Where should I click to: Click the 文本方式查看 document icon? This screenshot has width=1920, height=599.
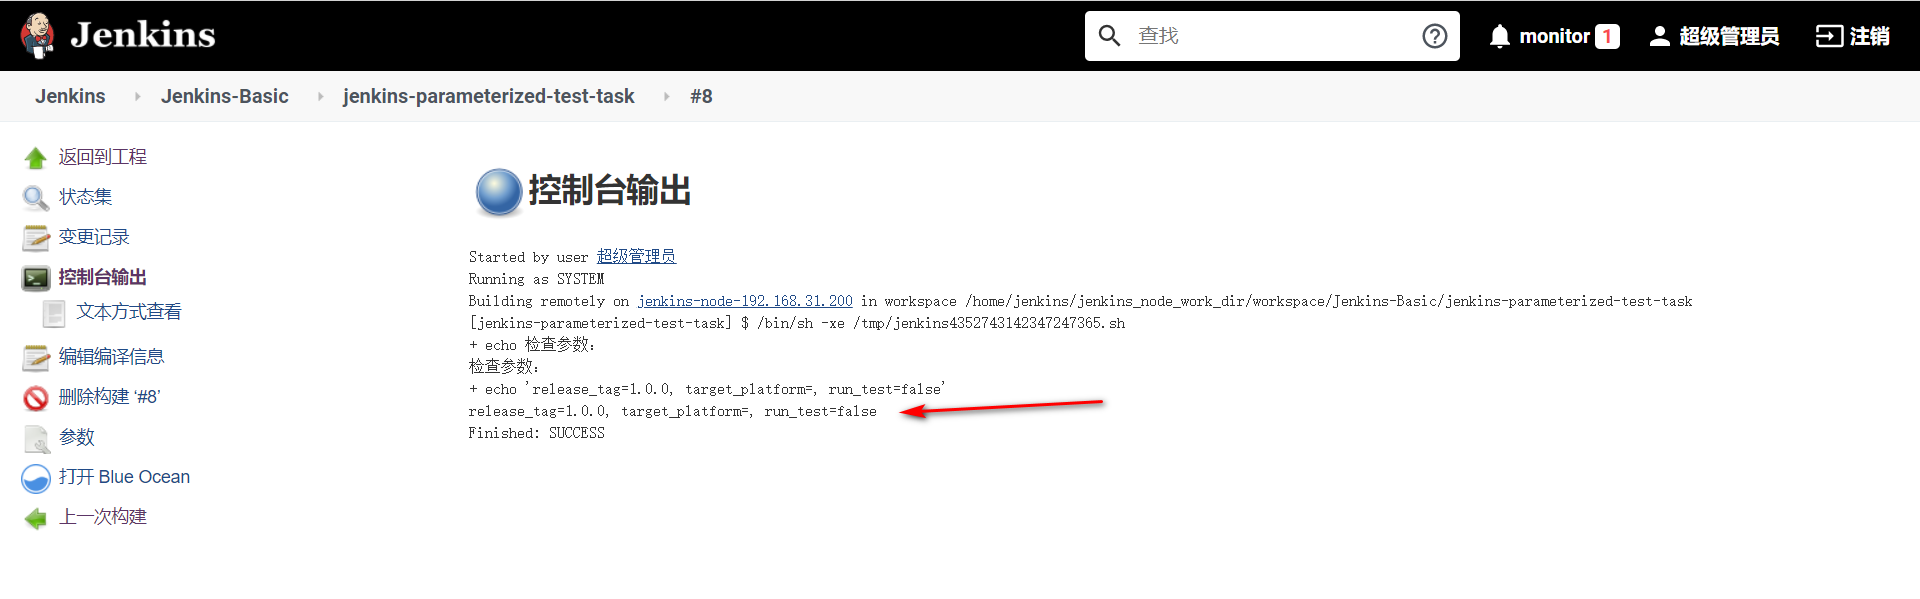coord(54,314)
